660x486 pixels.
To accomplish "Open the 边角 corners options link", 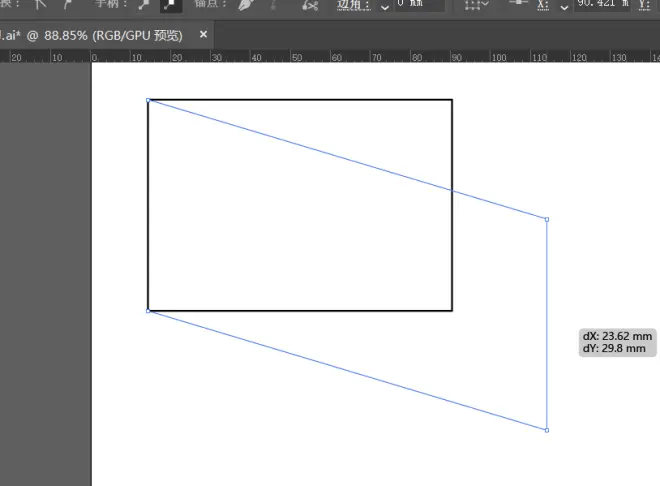I will tap(354, 5).
